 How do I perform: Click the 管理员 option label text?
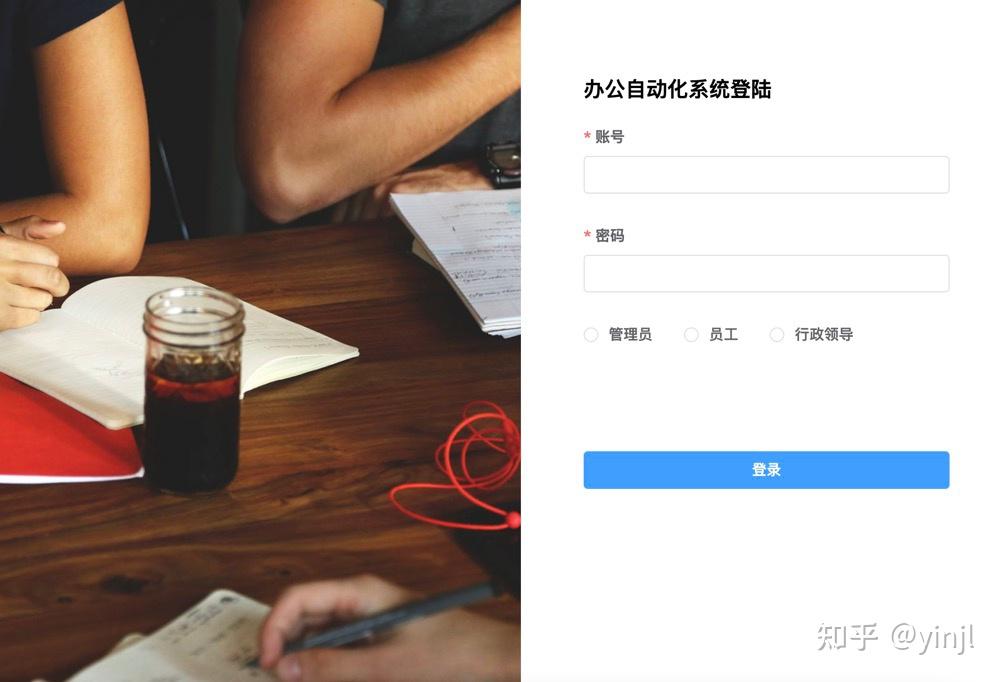pos(630,334)
